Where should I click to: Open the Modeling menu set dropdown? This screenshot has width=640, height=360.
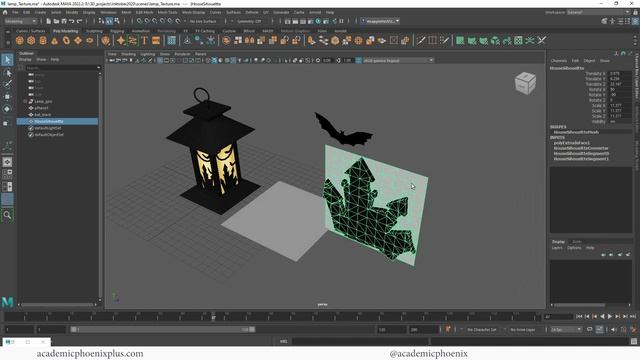click(20, 21)
